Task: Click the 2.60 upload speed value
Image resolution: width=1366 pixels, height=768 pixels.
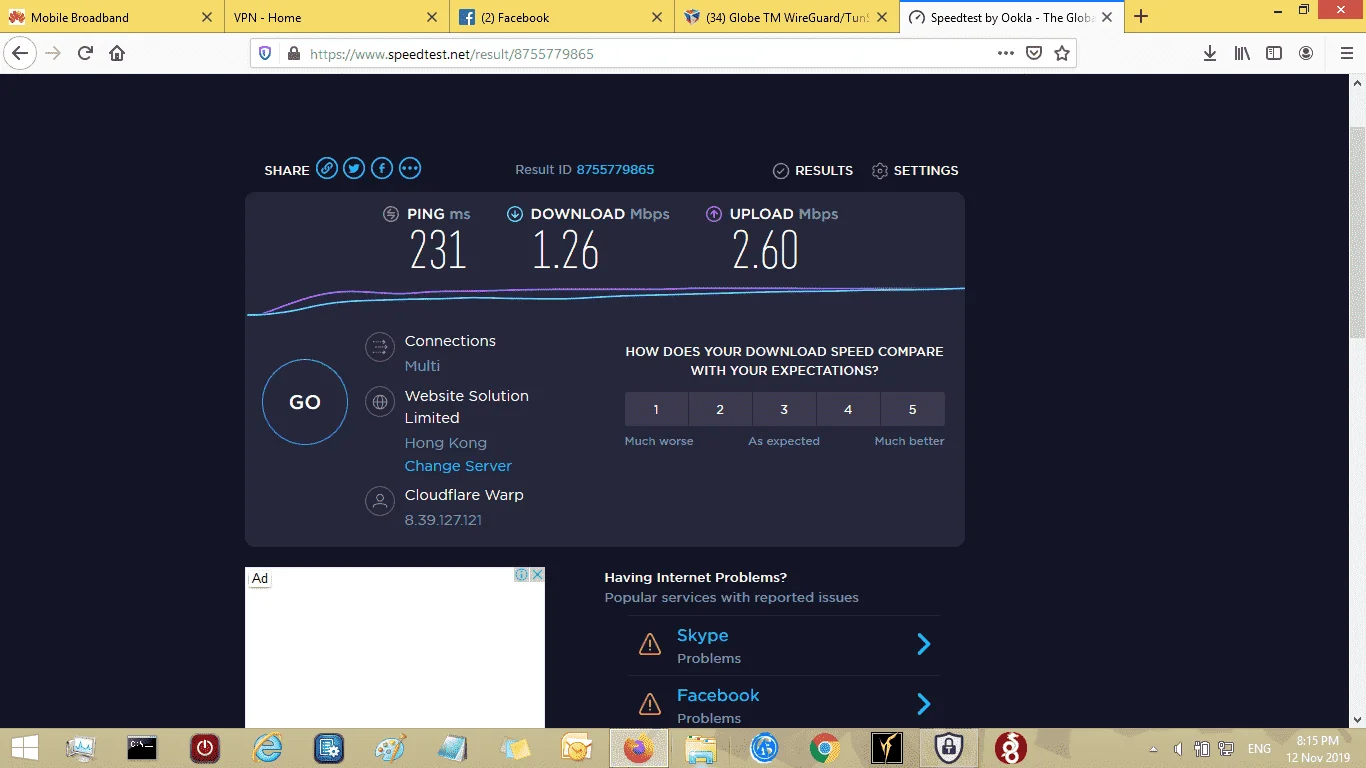Action: [x=765, y=250]
